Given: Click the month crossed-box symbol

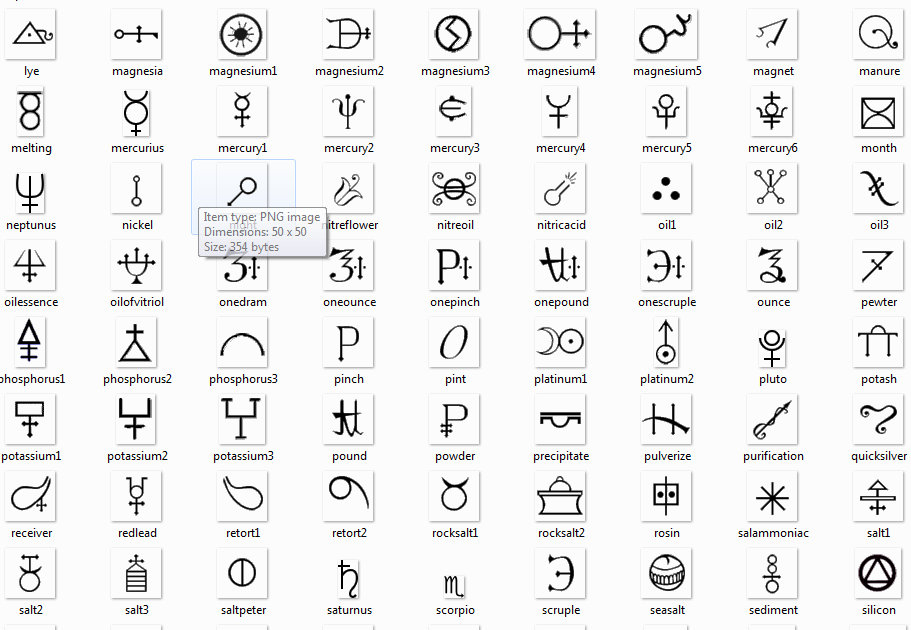Looking at the screenshot, I should (x=878, y=110).
